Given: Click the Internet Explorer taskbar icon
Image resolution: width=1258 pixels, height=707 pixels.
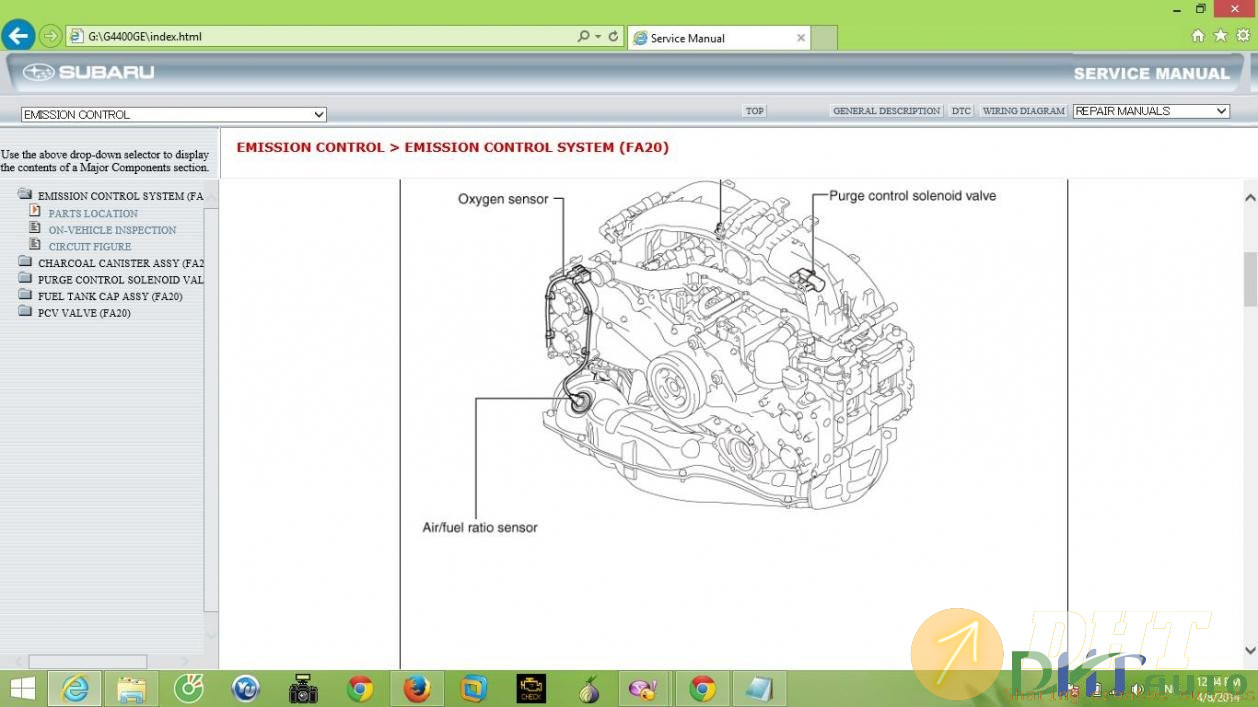Looking at the screenshot, I should tap(75, 689).
